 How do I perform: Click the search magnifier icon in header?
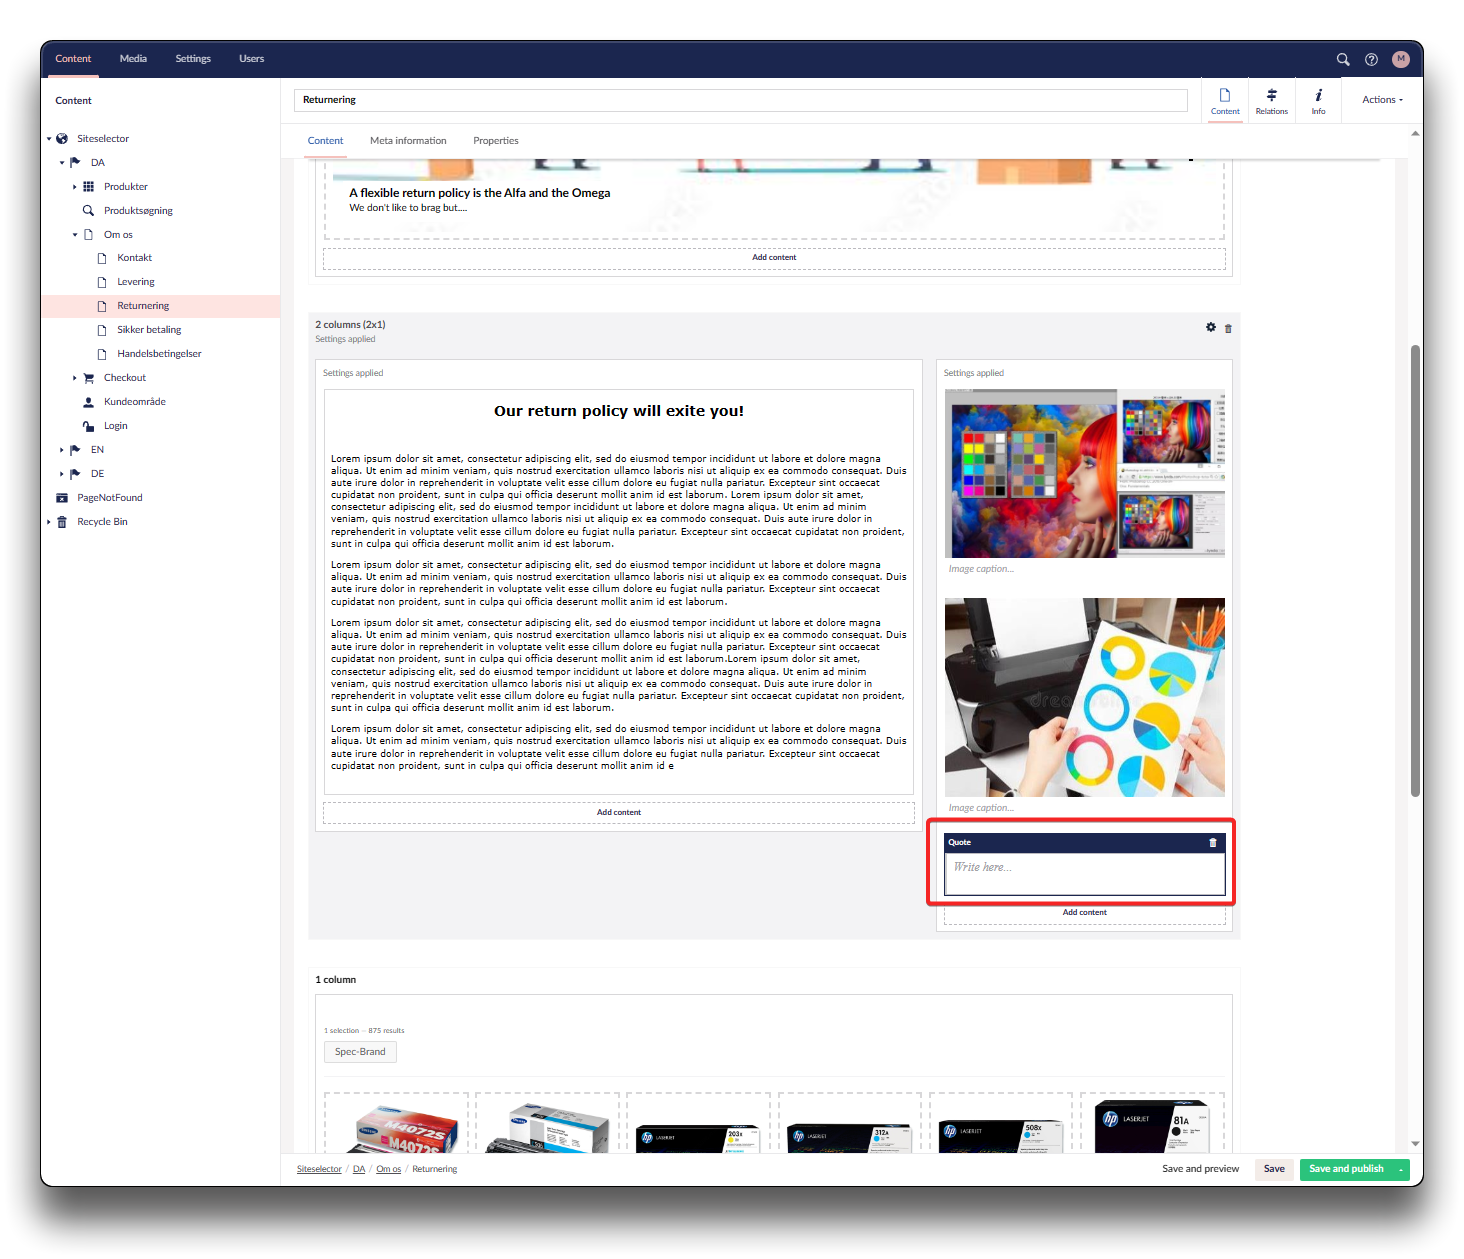tap(1343, 59)
